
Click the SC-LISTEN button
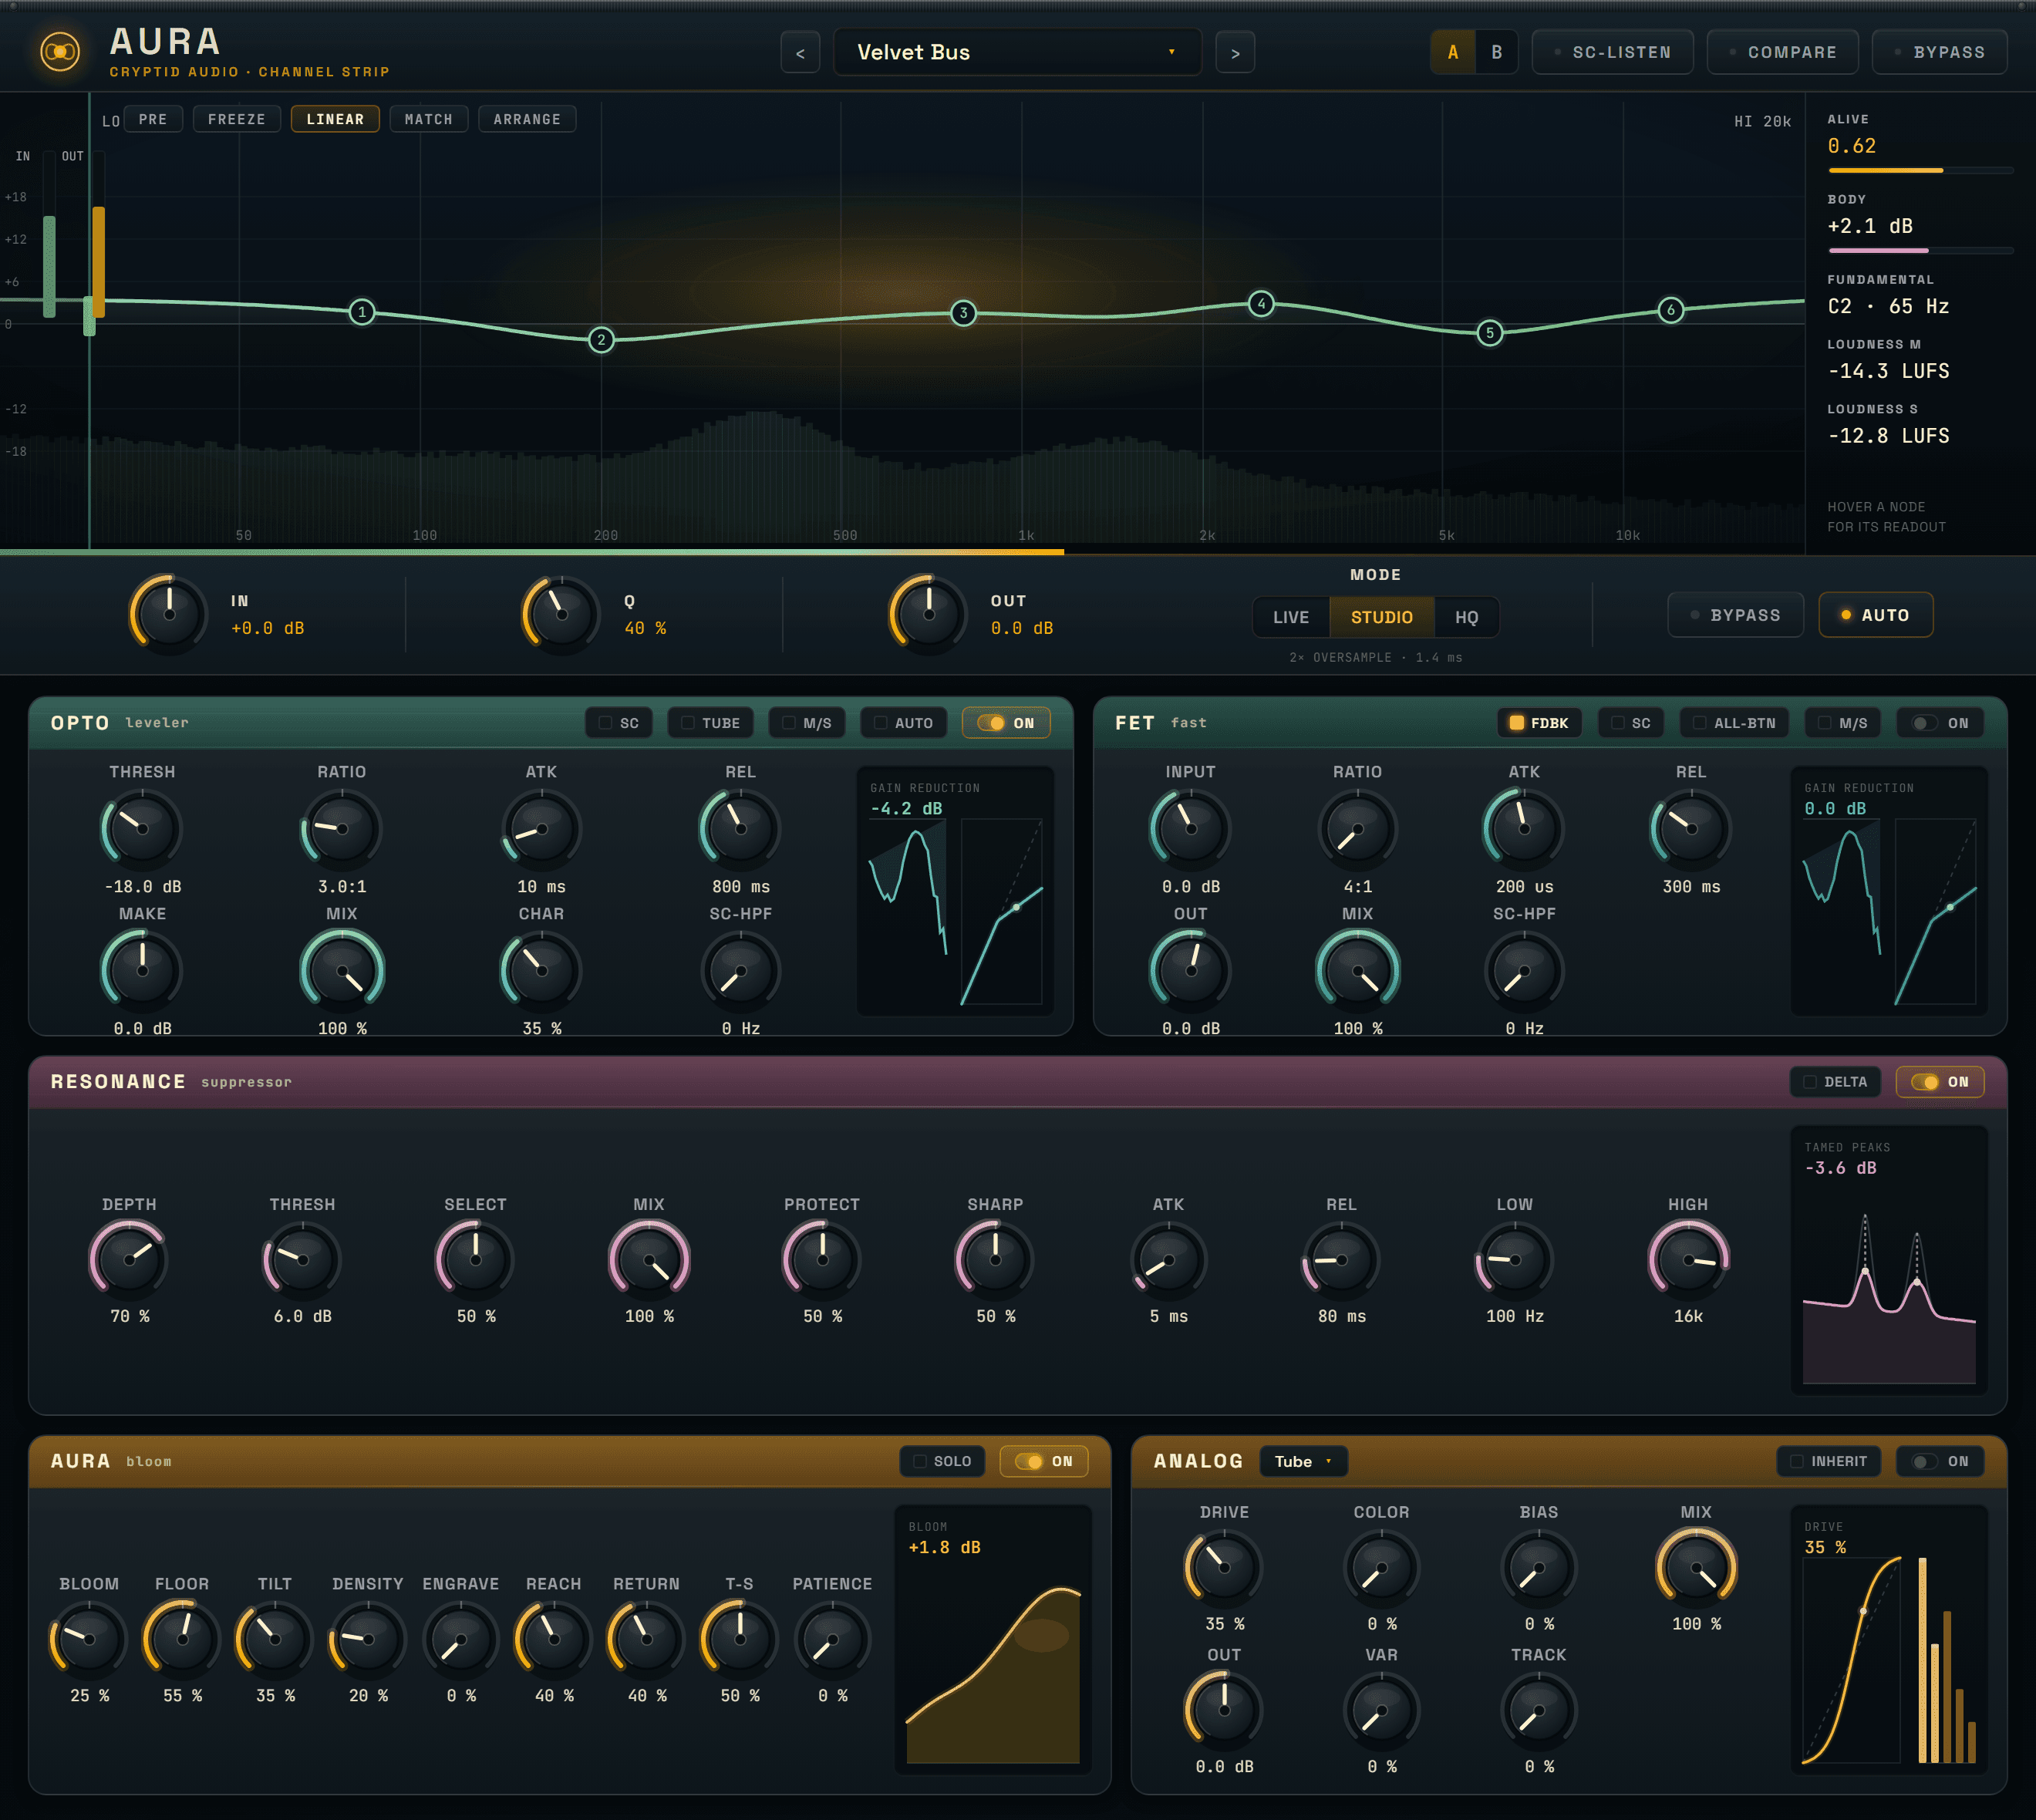[x=1613, y=52]
